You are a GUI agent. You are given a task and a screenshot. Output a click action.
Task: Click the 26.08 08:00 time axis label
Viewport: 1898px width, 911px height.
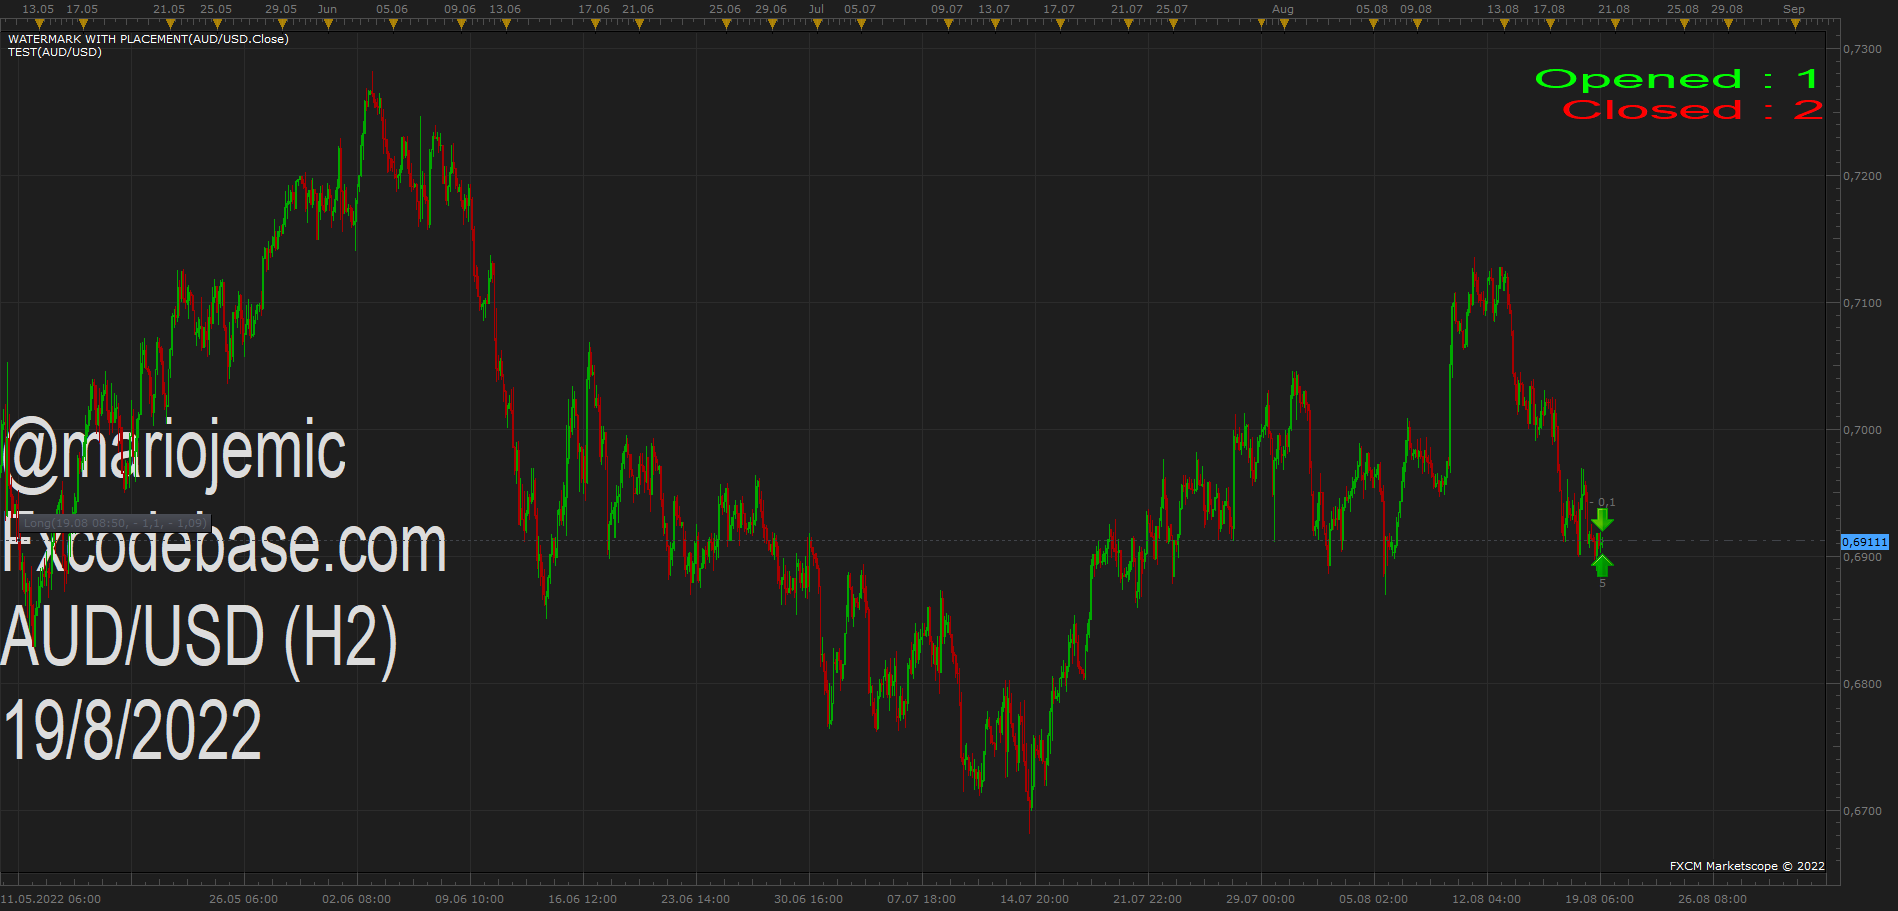(1712, 899)
